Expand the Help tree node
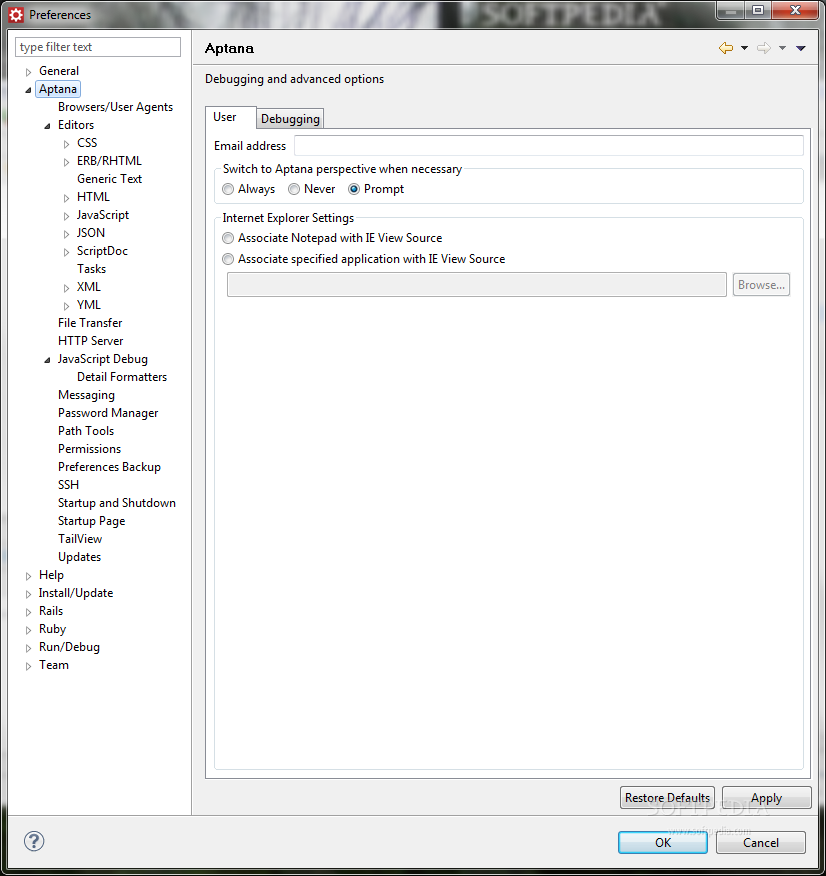Screen dimensions: 826x876 pos(28,576)
